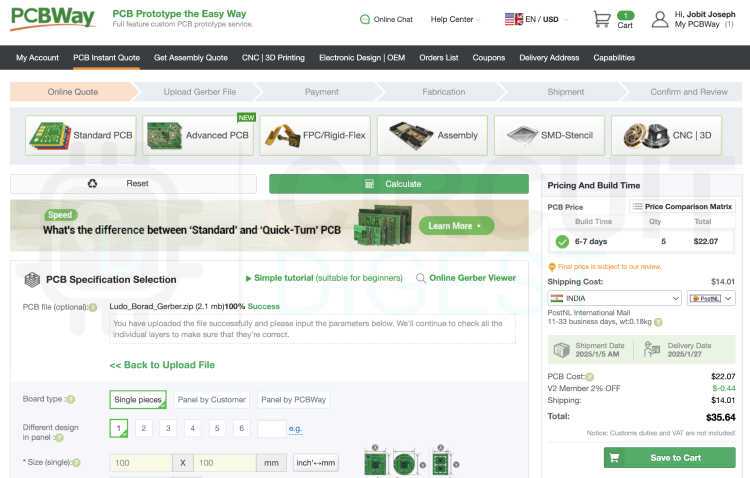Click the second Size field showing 100
The width and height of the screenshot is (750, 478).
[x=224, y=463]
